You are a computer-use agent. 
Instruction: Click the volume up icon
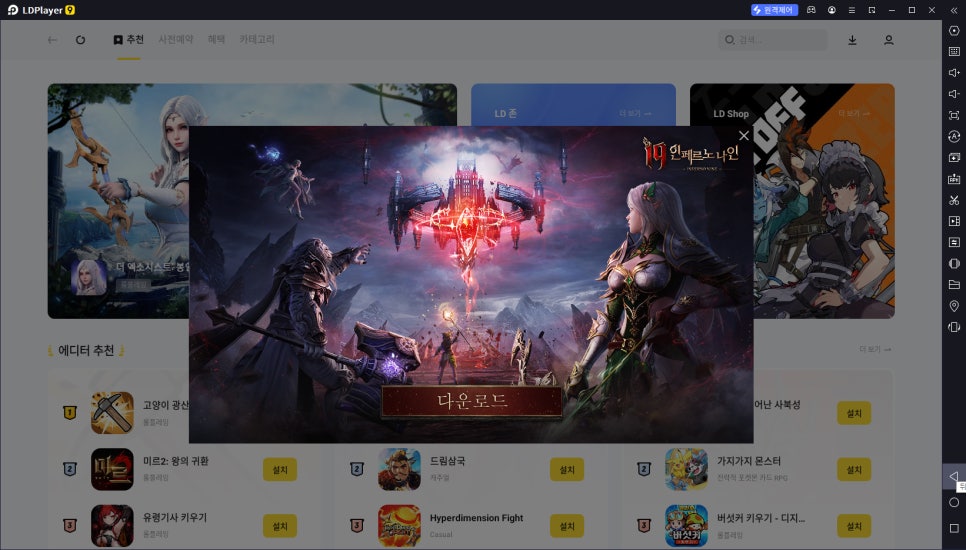tap(954, 73)
